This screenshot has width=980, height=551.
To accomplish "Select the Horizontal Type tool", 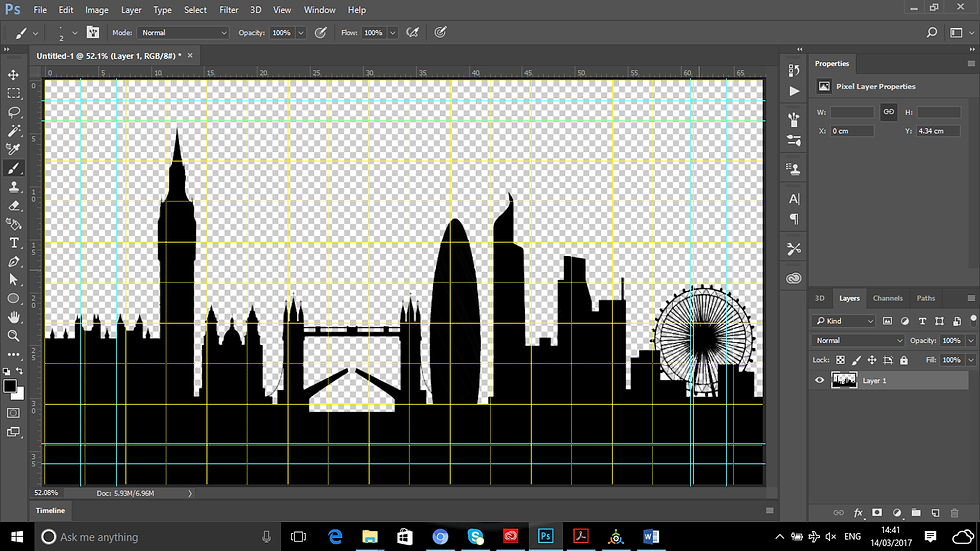I will tap(13, 243).
